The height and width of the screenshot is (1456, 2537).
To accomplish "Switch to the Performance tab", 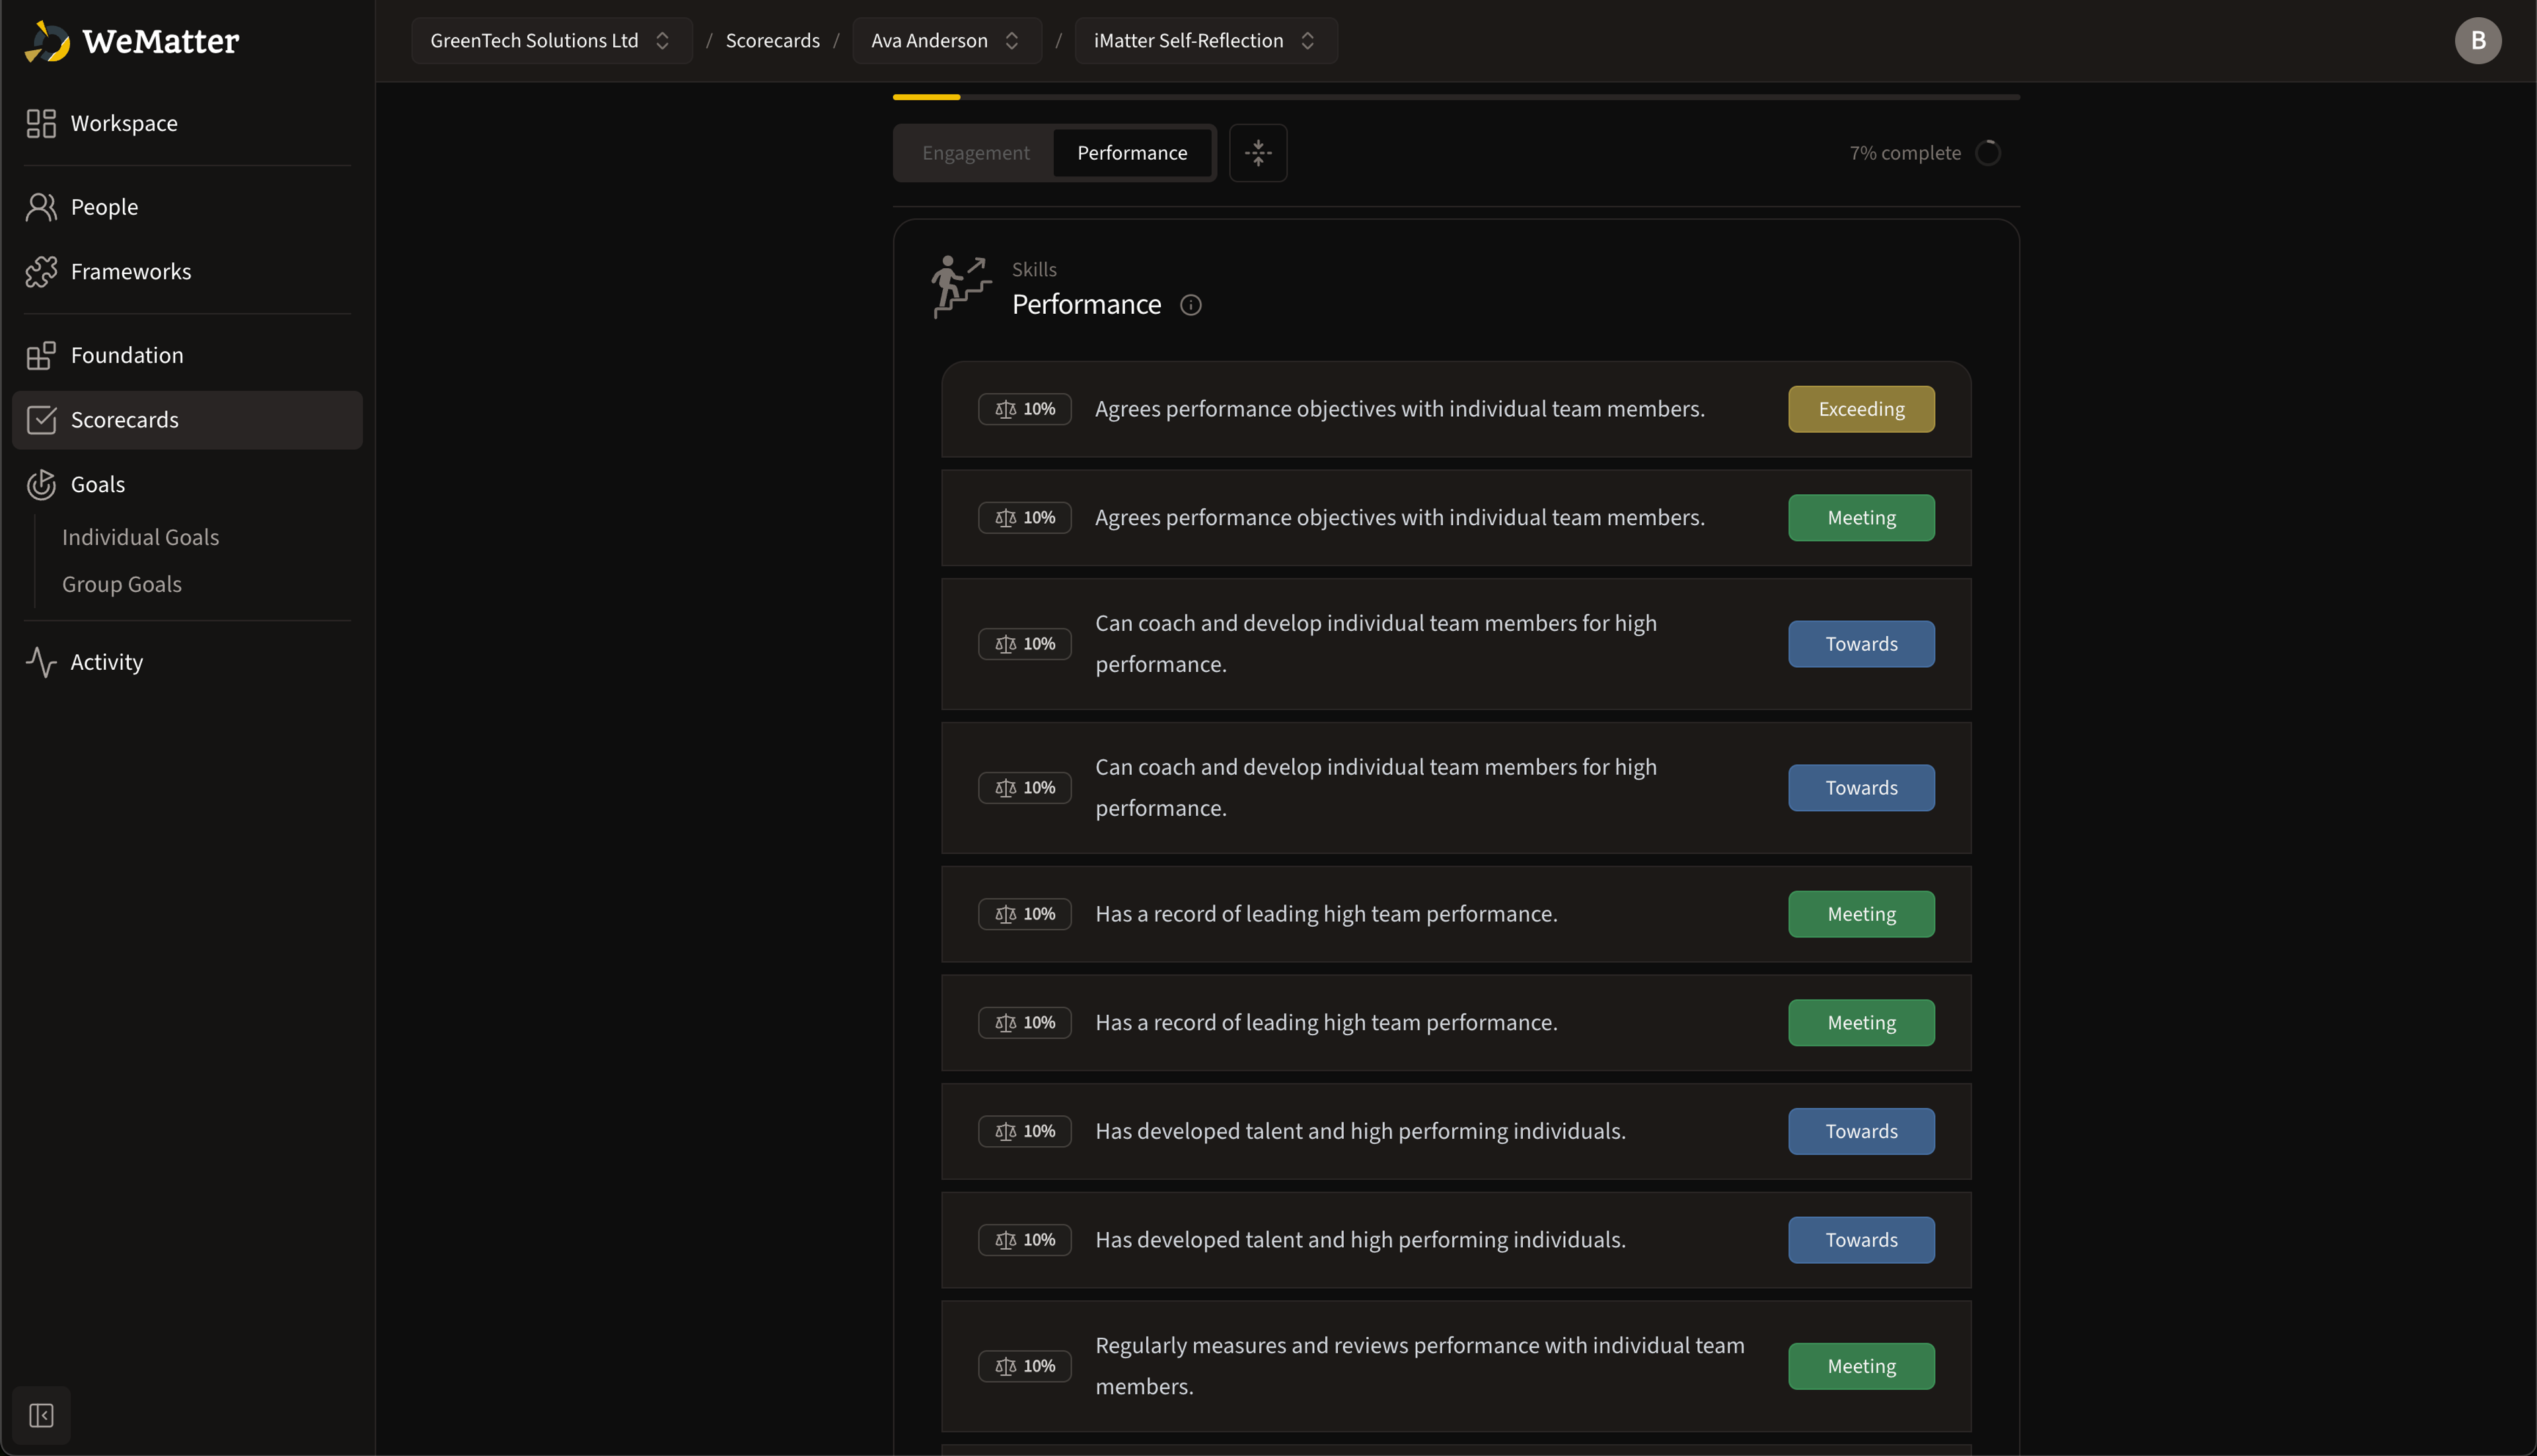I will click(x=1132, y=153).
